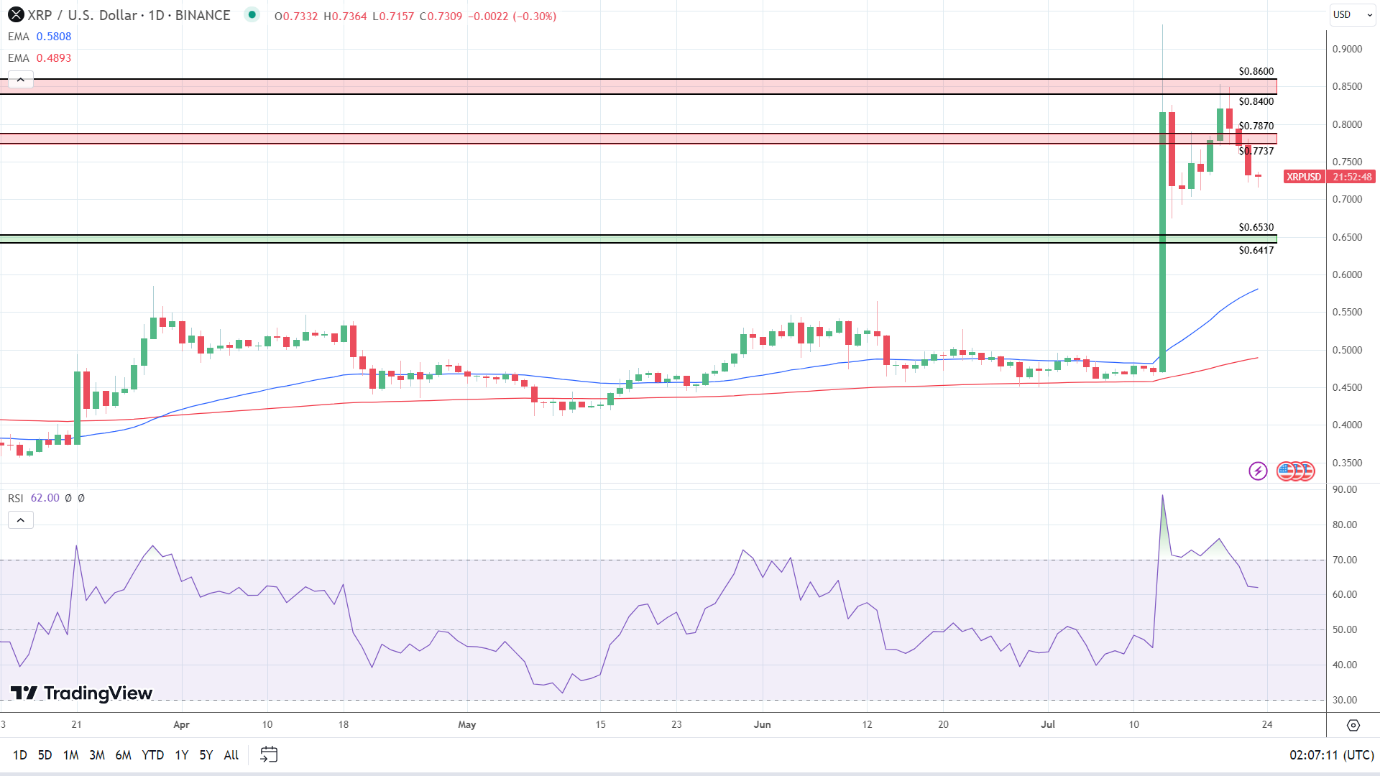Click the 21:52:48 bar countdown
Screen dimensions: 1380x776
tap(1352, 177)
